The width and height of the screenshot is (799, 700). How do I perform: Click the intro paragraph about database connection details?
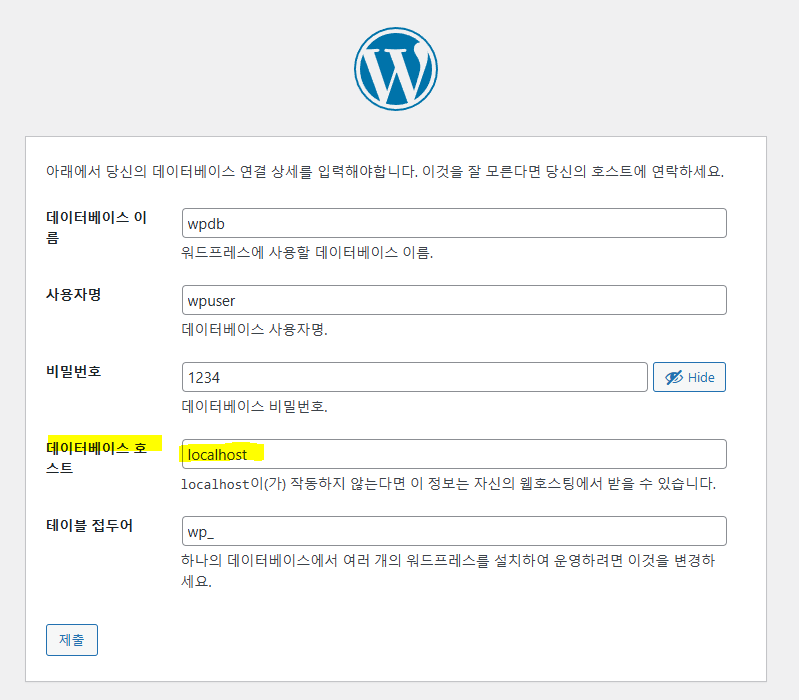click(385, 171)
